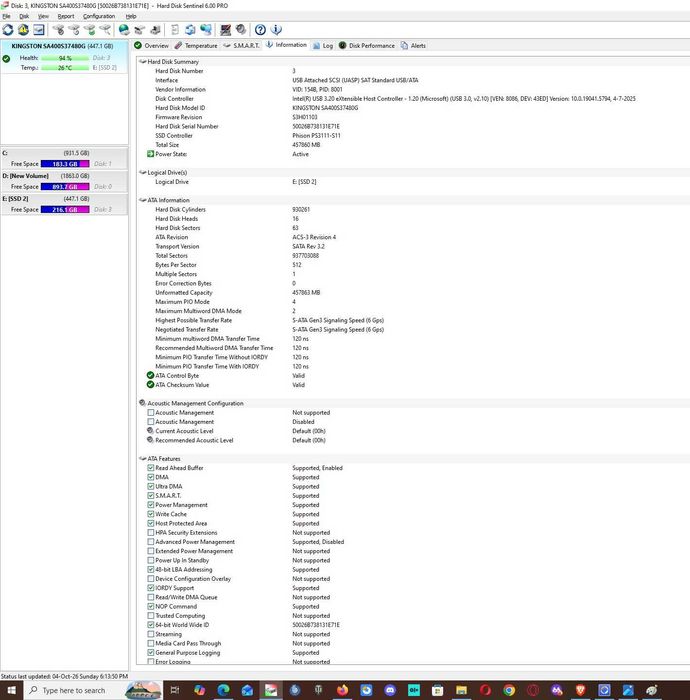The image size is (690, 700).
Task: Click the networked computers toolbar icon
Action: coord(206,30)
